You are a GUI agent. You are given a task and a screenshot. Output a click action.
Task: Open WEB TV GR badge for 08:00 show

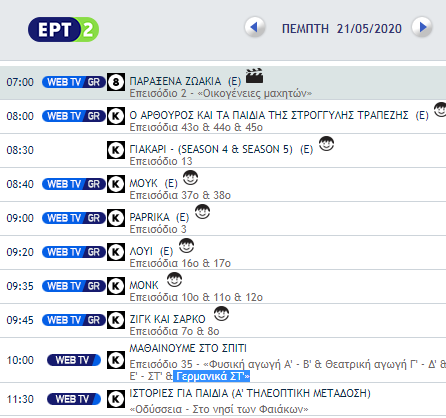pyautogui.click(x=74, y=116)
